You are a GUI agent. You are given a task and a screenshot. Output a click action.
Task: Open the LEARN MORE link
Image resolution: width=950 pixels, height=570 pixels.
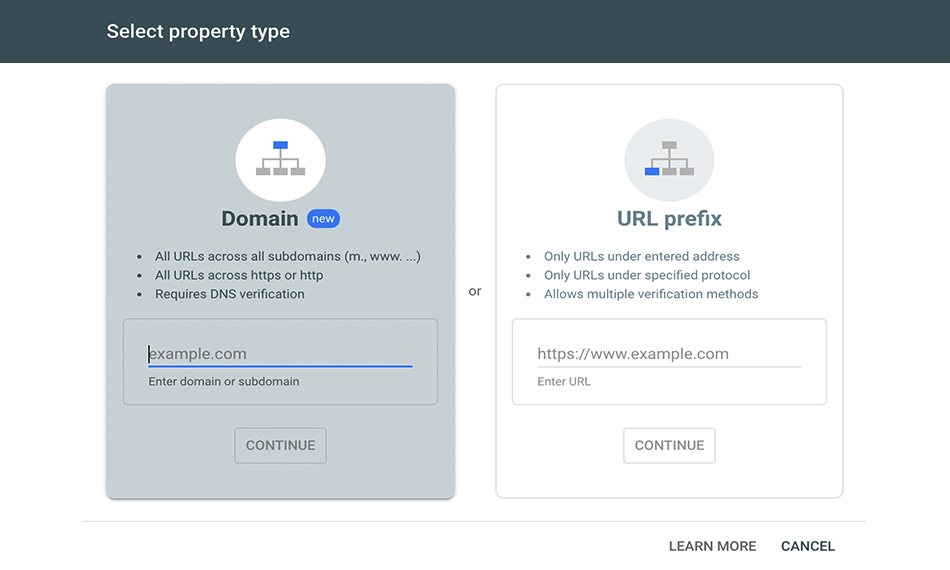pos(712,546)
